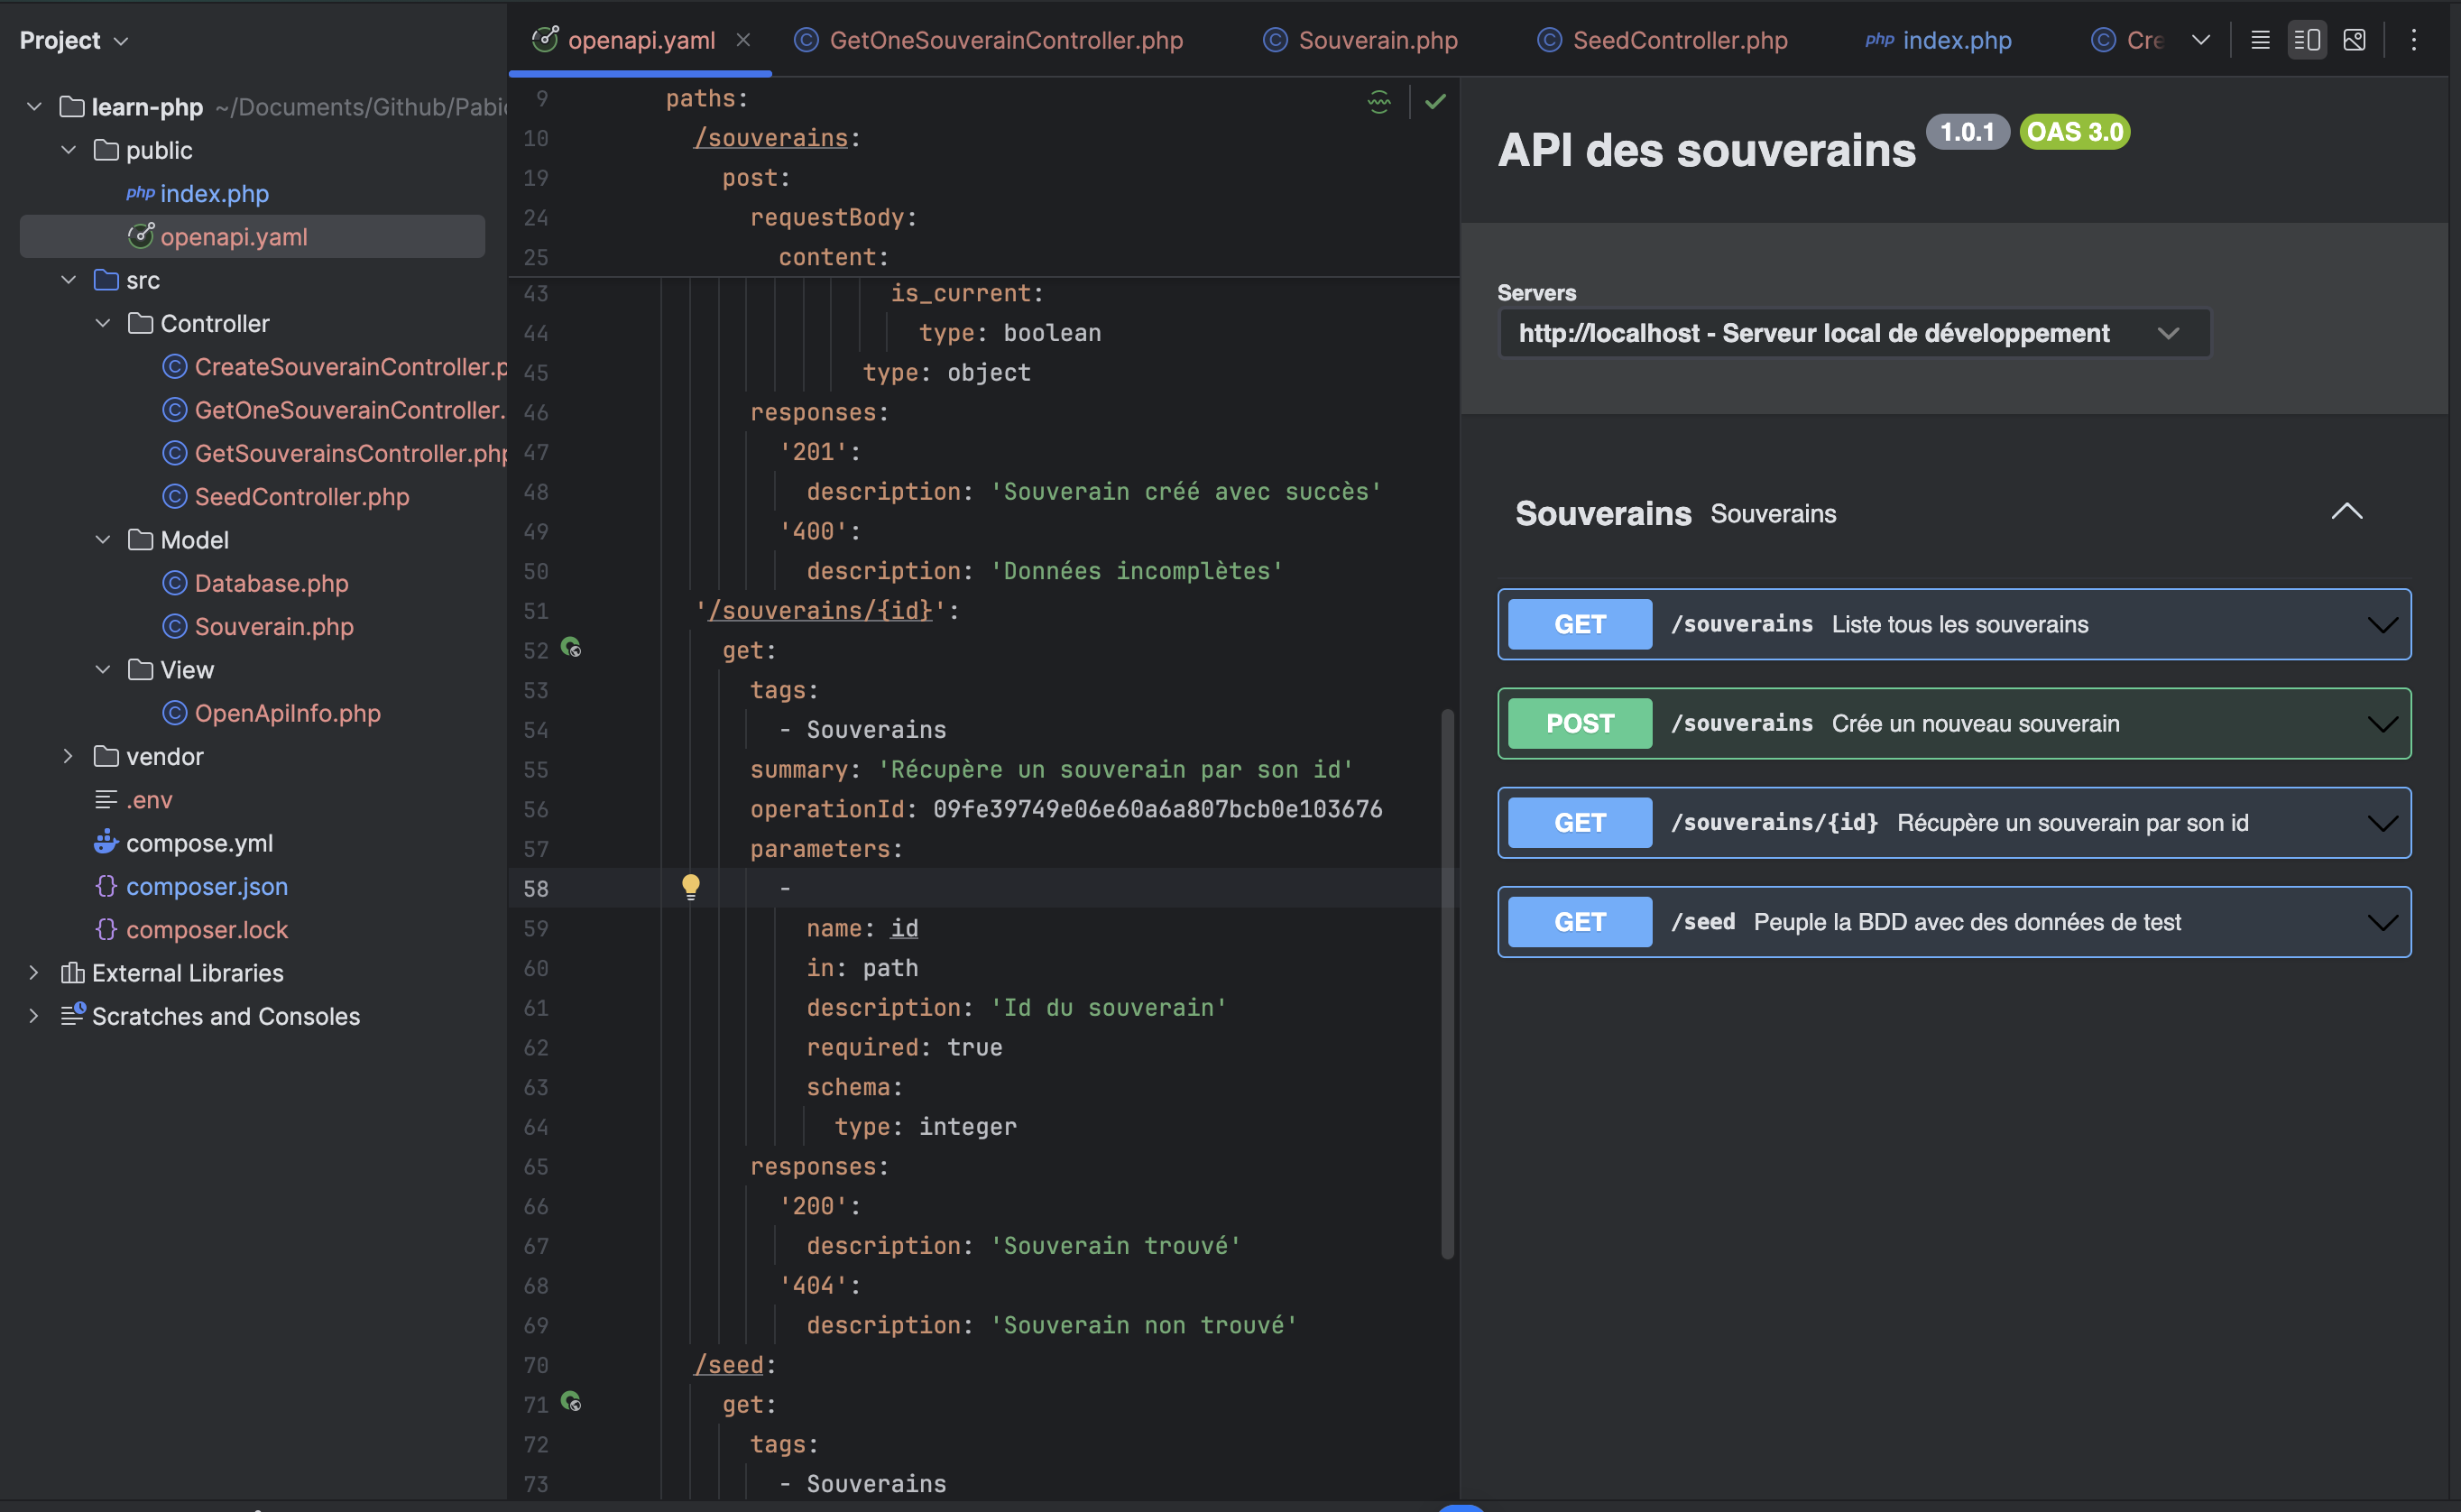The height and width of the screenshot is (1512, 2461).
Task: Click the AI assistant wave icon in editor
Action: click(1379, 101)
